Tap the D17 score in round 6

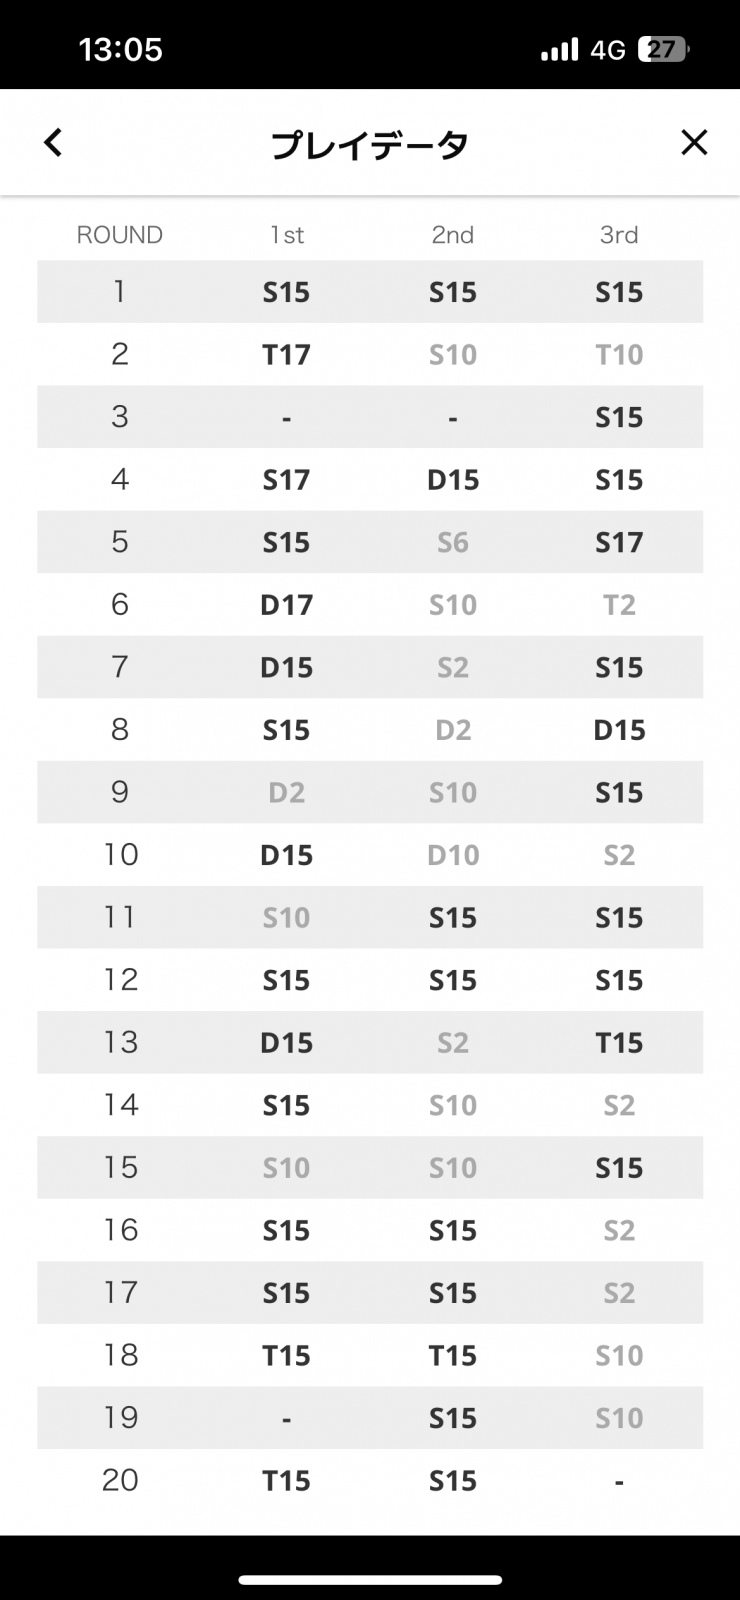click(x=287, y=605)
